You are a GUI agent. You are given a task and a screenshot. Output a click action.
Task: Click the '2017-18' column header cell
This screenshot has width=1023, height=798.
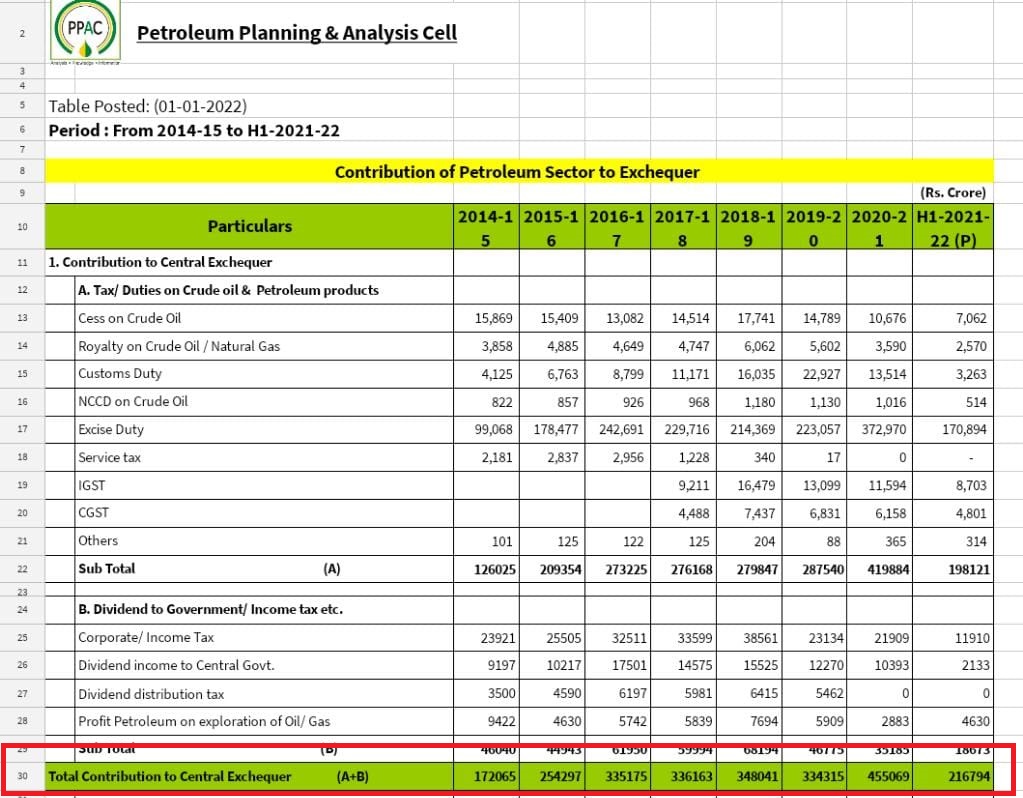click(x=683, y=226)
